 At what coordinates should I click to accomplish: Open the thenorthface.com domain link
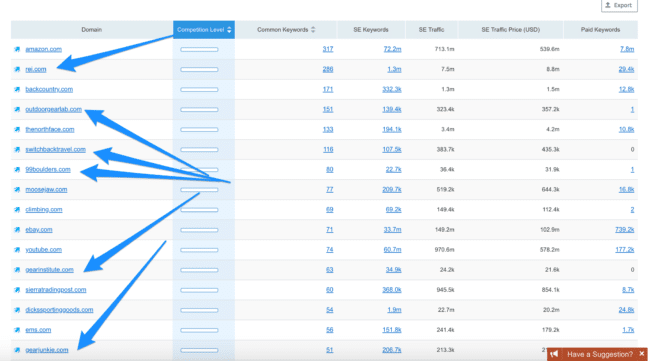(x=50, y=130)
